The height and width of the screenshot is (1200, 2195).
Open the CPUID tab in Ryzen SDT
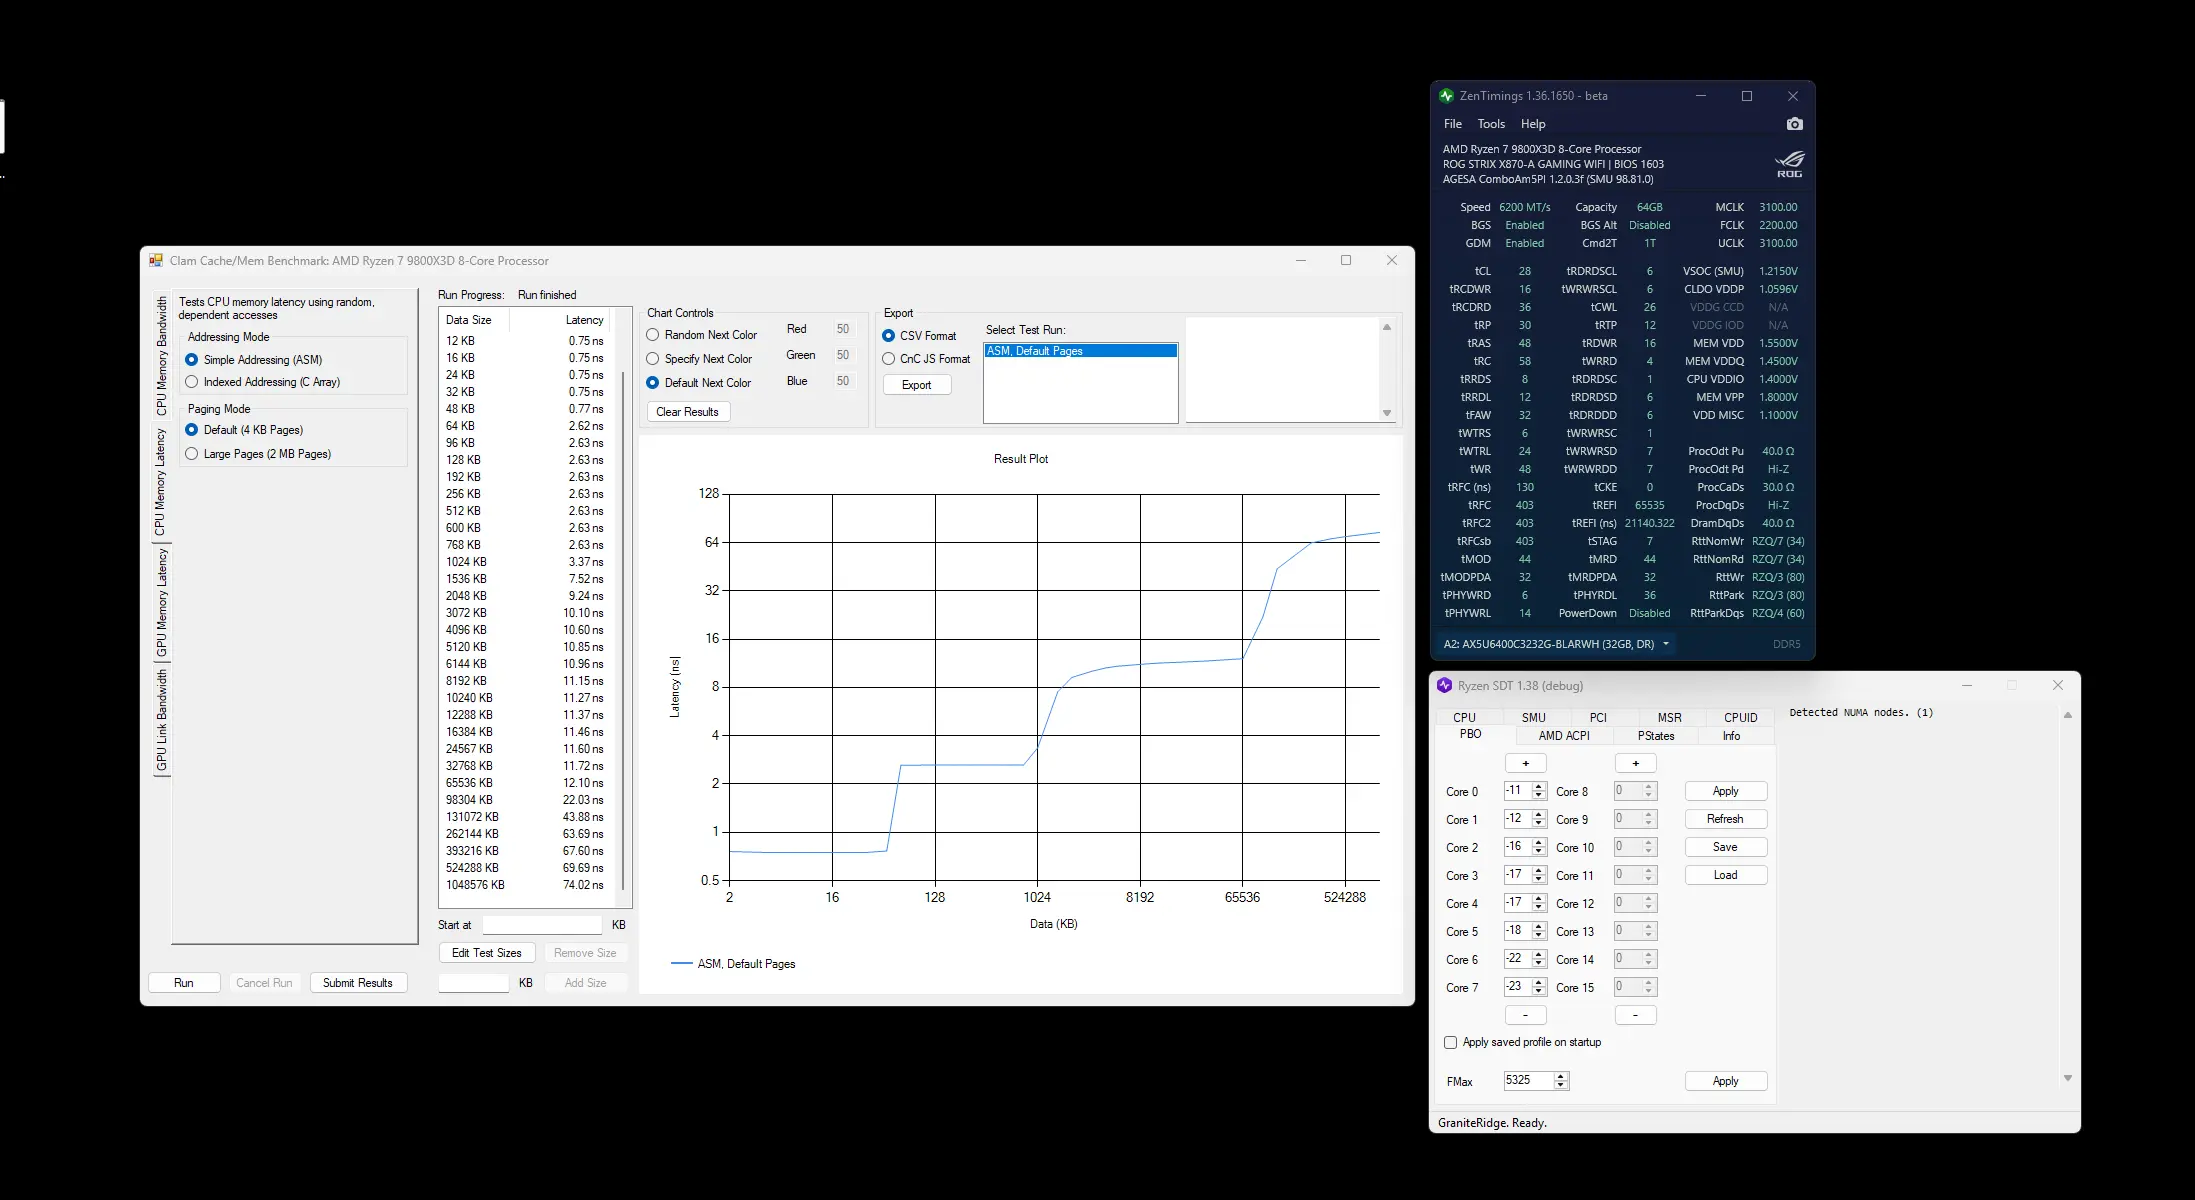(x=1740, y=717)
